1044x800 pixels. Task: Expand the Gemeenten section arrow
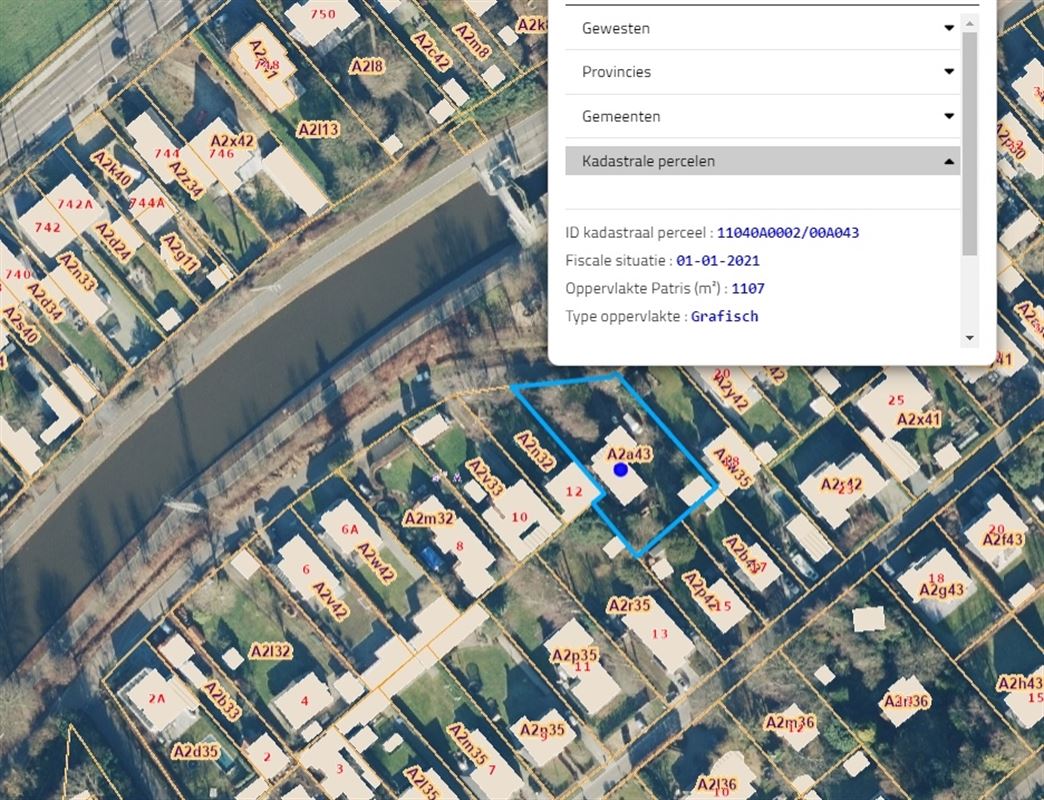click(x=949, y=116)
